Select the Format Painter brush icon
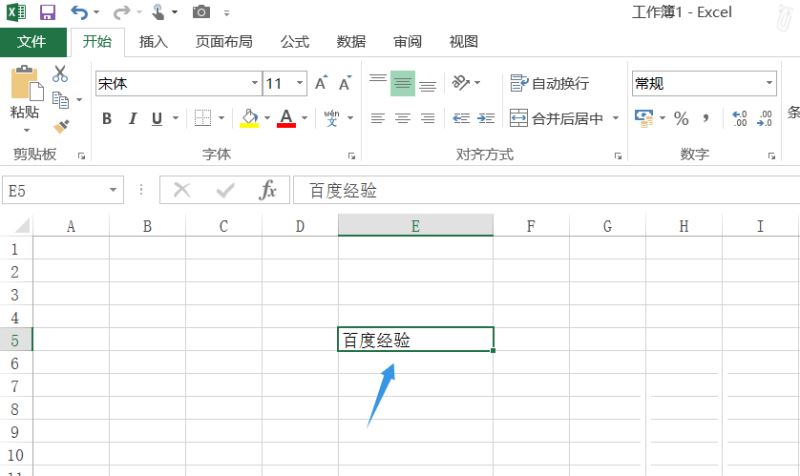 (x=60, y=126)
